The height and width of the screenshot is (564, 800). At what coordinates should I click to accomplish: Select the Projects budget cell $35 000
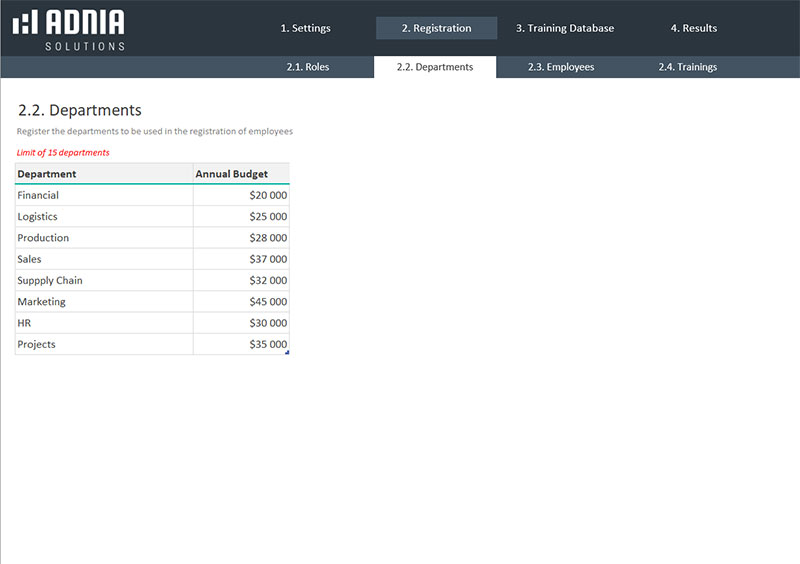[x=241, y=345]
